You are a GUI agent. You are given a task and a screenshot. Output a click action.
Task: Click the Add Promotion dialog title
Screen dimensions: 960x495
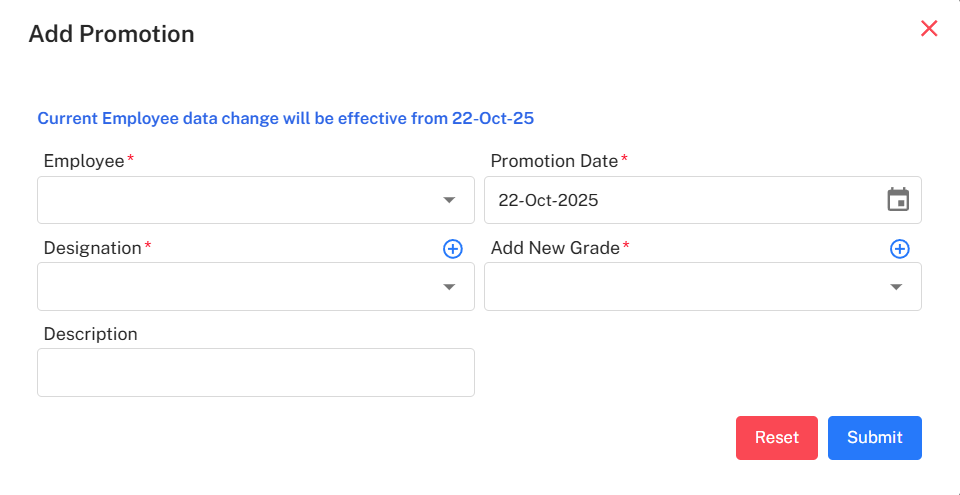(x=111, y=34)
